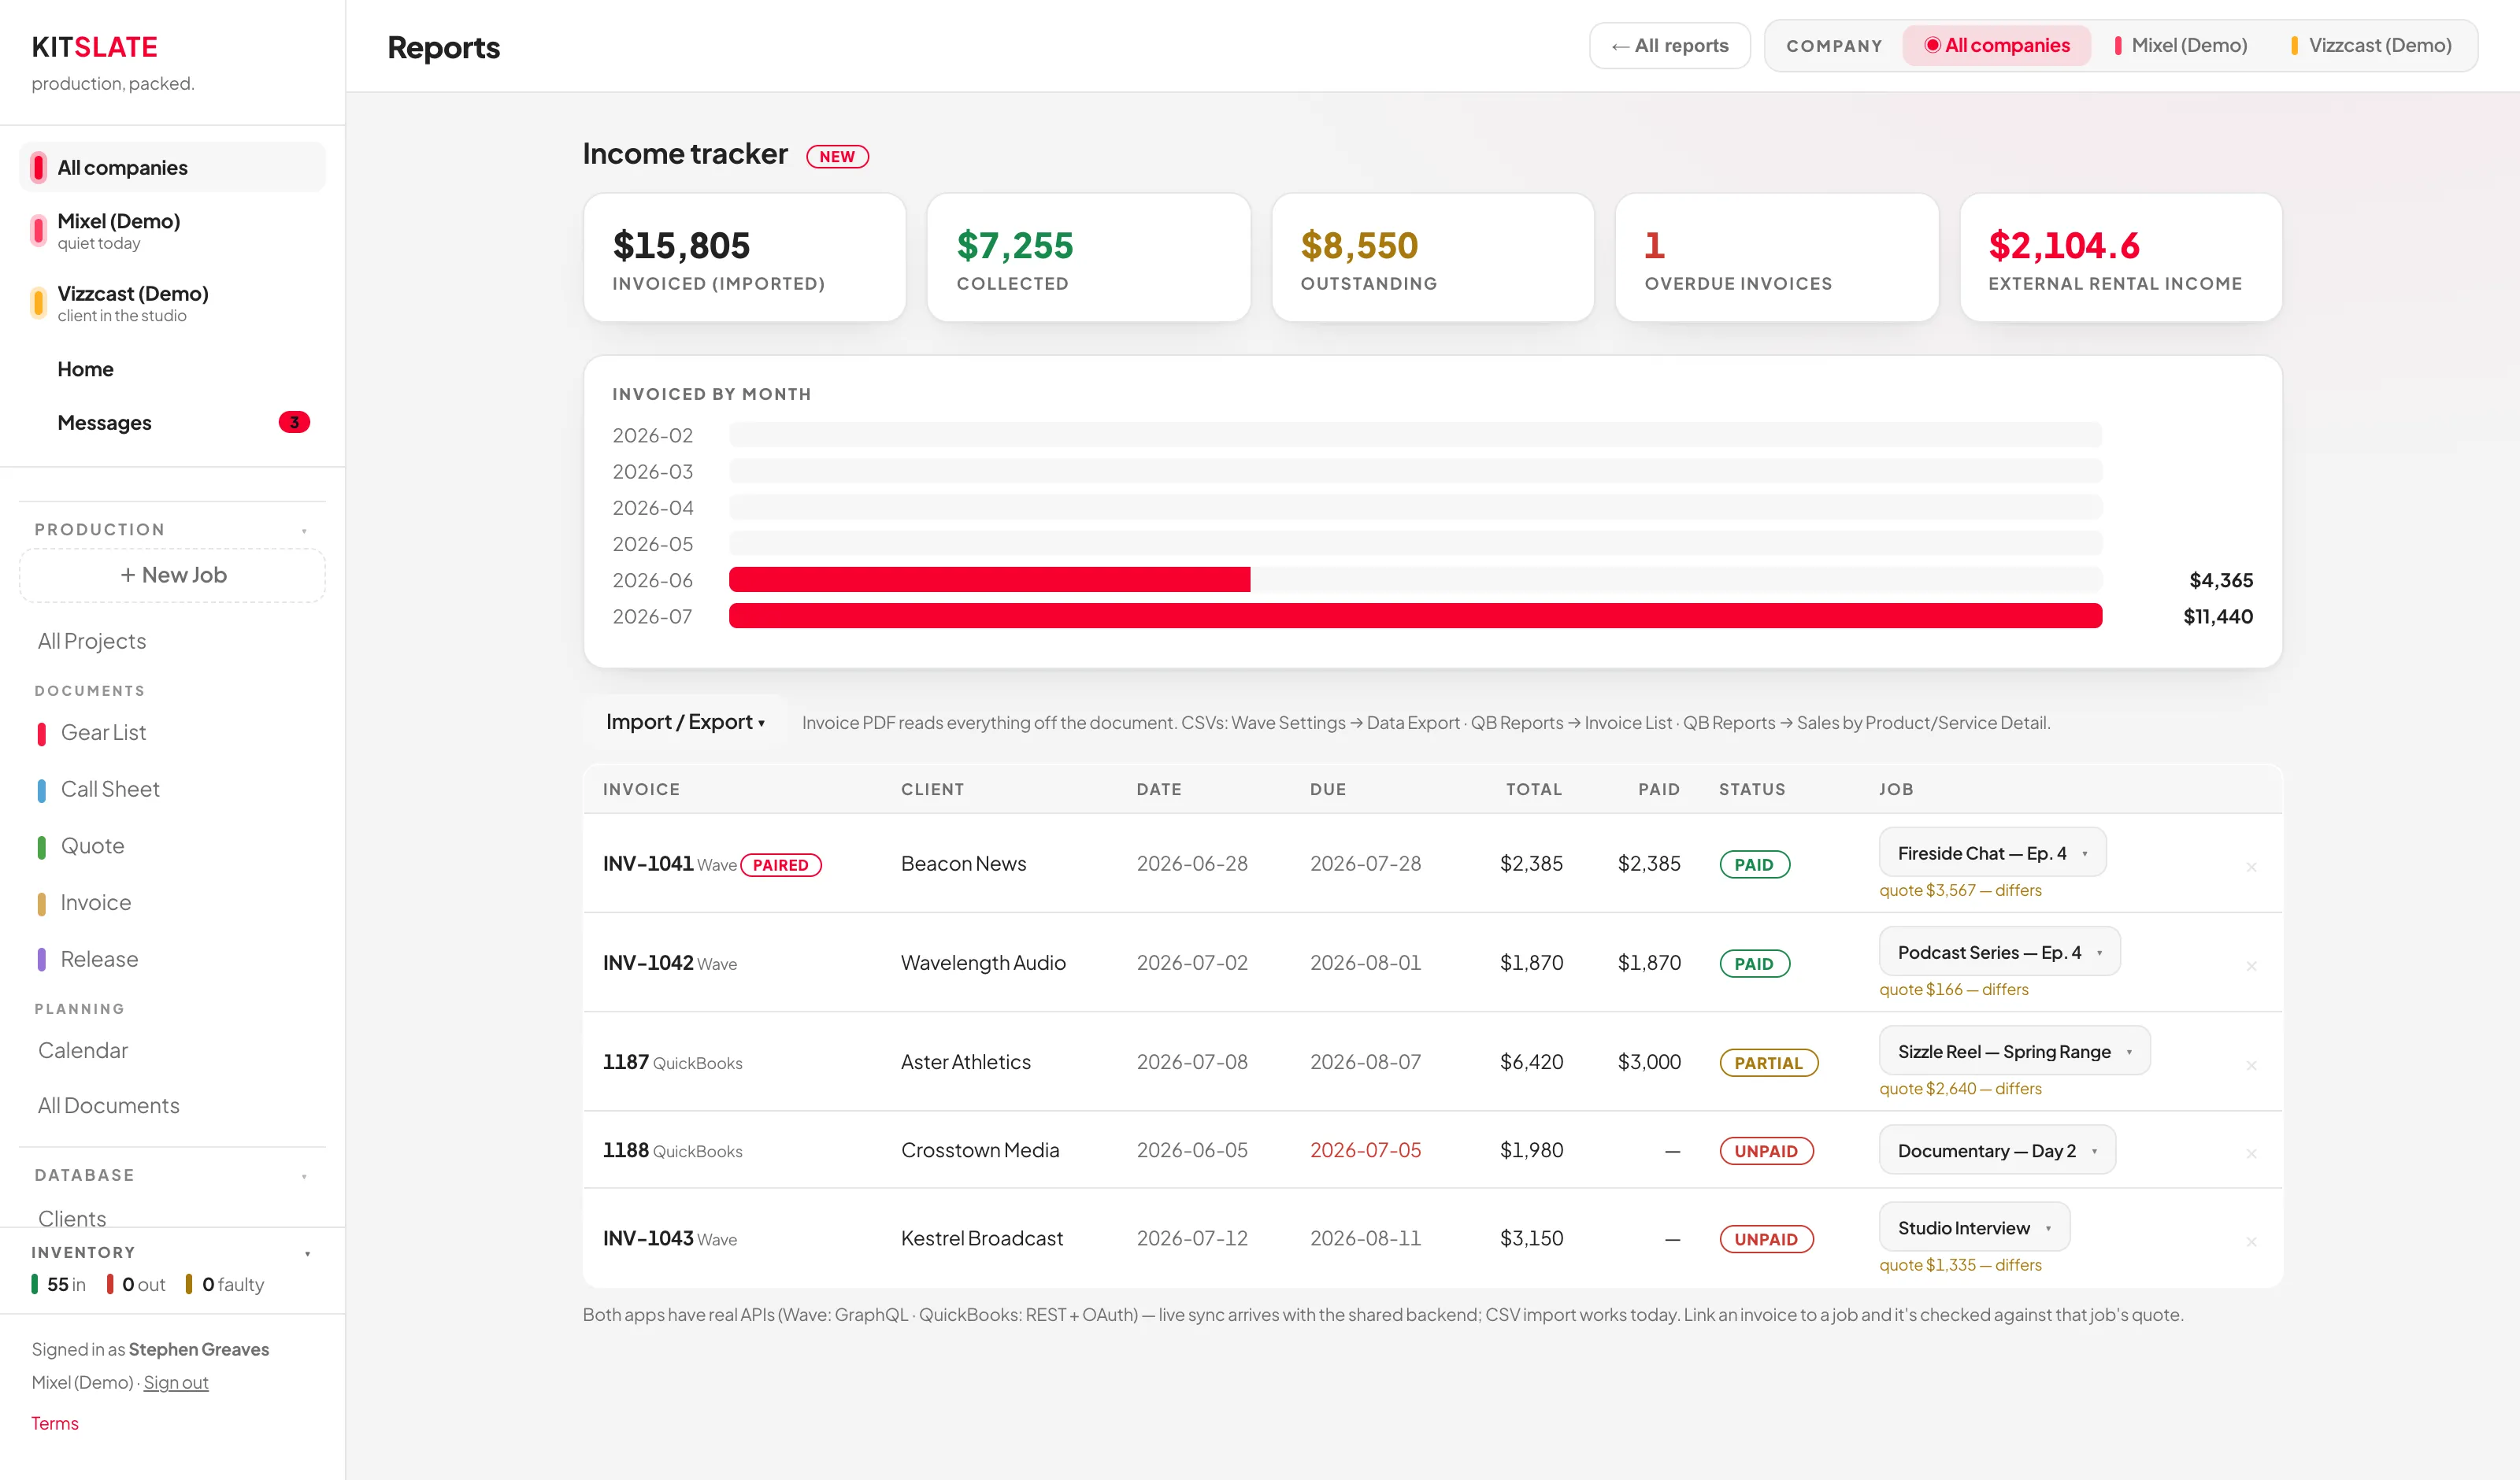
Task: Click the TOTAL column header
Action: point(1533,789)
